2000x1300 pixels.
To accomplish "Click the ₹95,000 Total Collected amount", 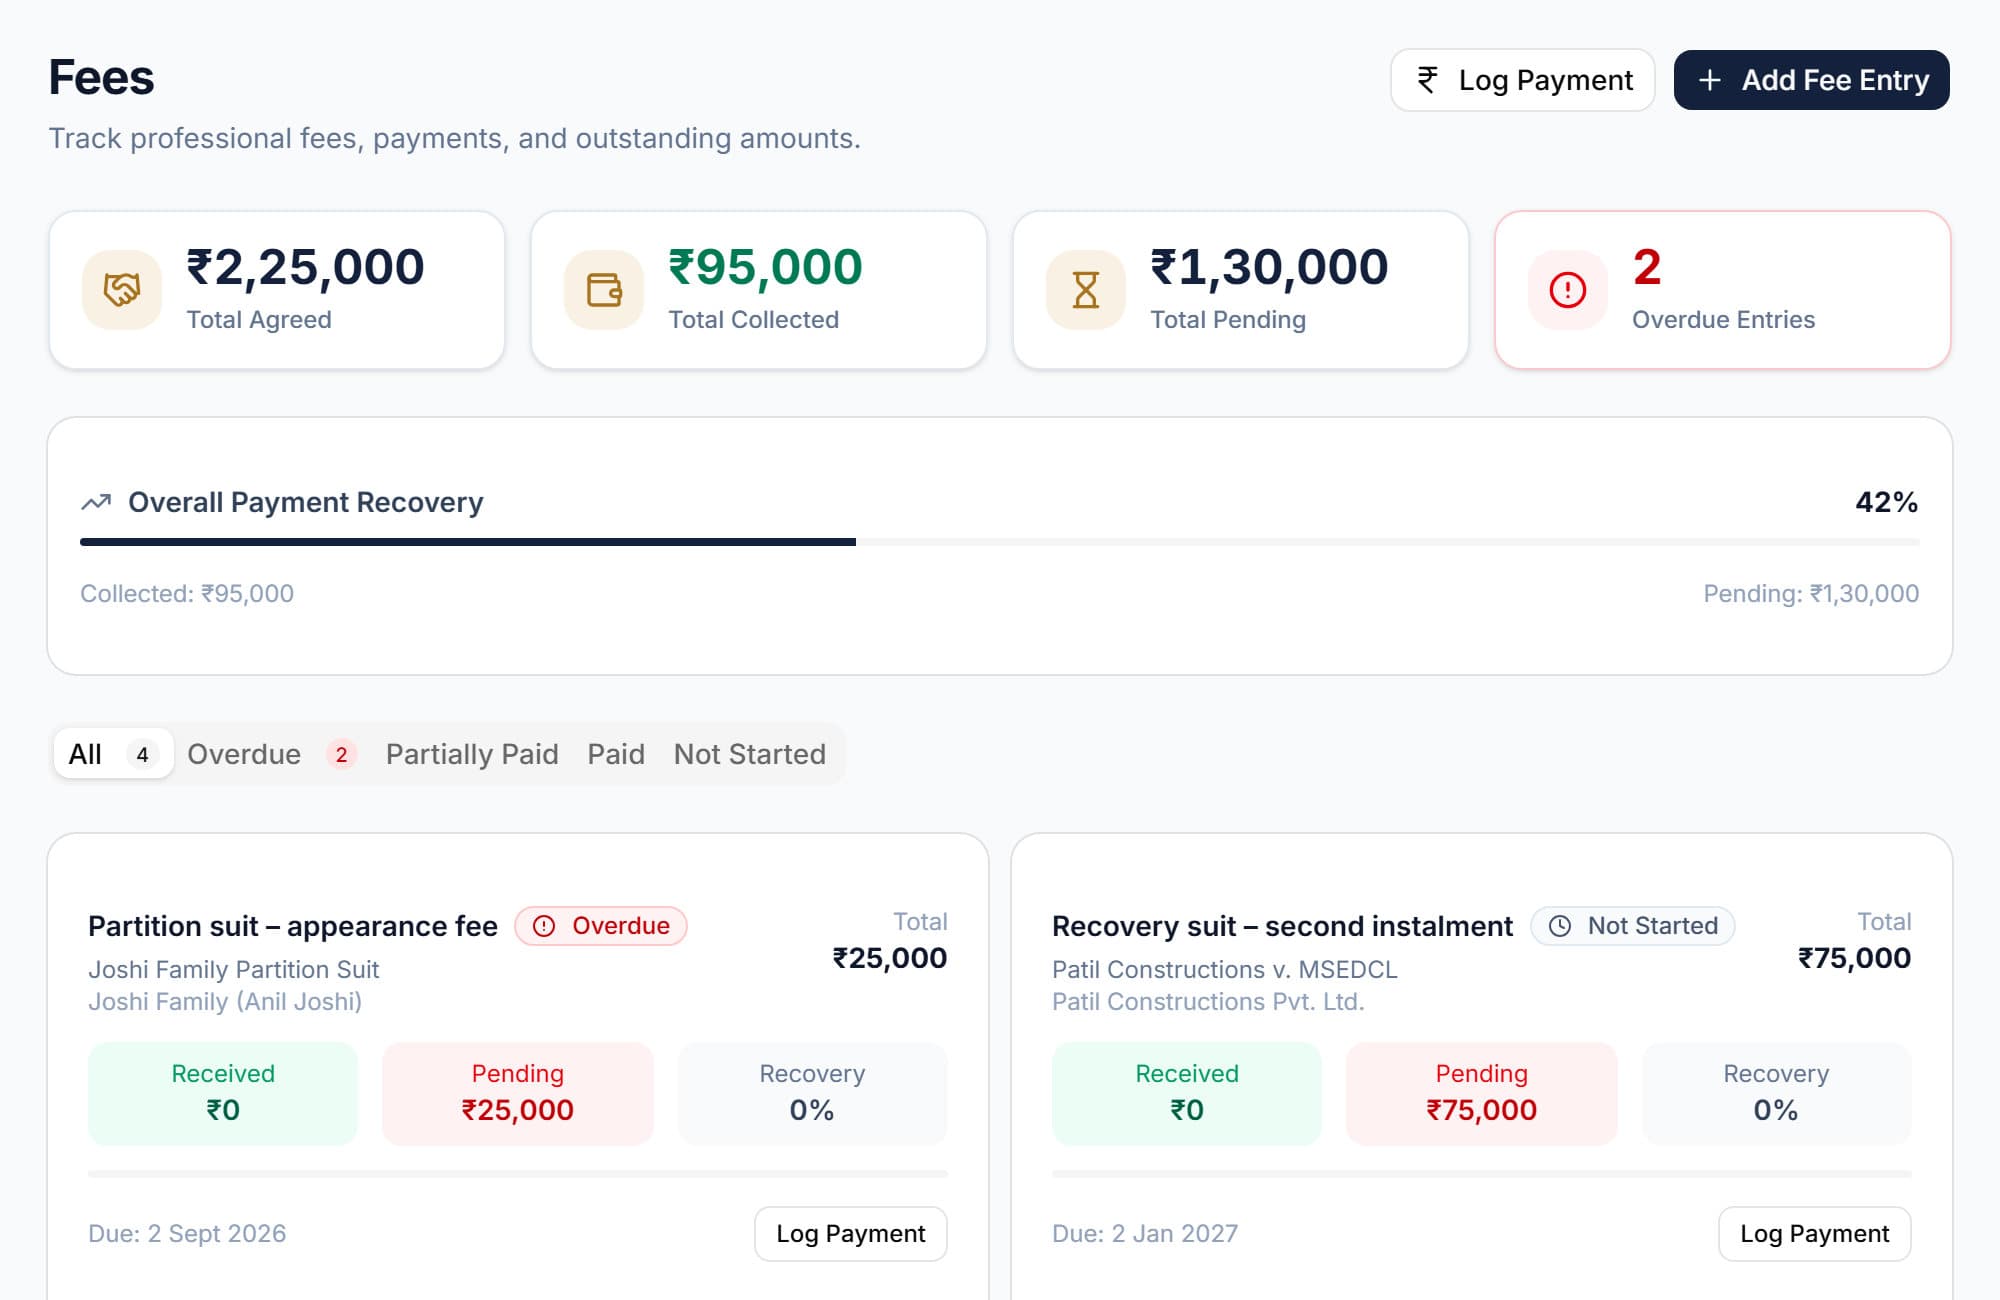I will coord(765,268).
